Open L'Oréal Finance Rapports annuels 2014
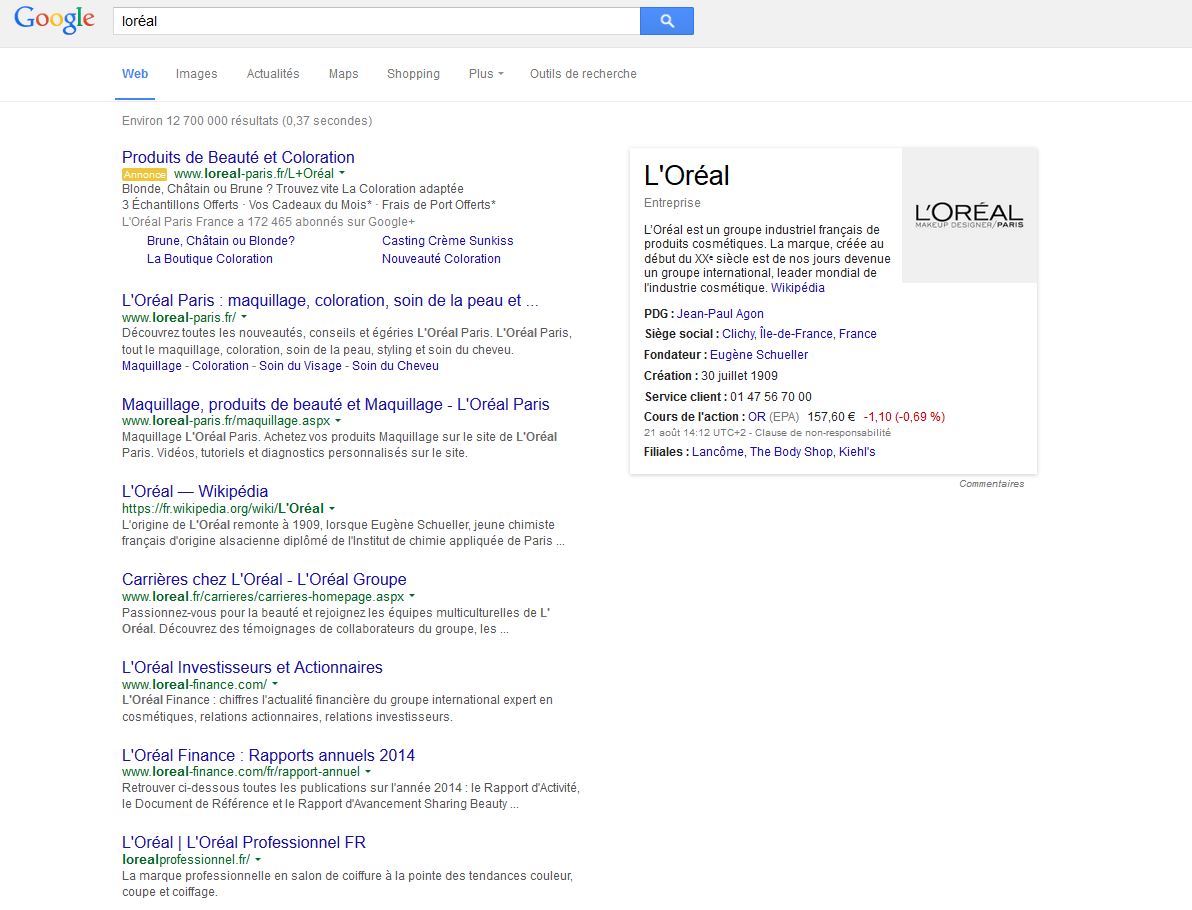The width and height of the screenshot is (1192, 910). coord(268,756)
